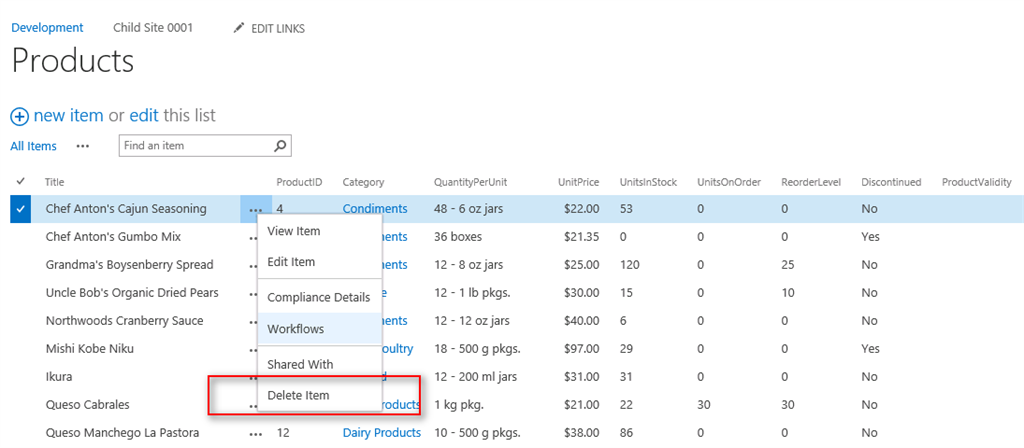Sort by the Title column header

click(x=55, y=182)
